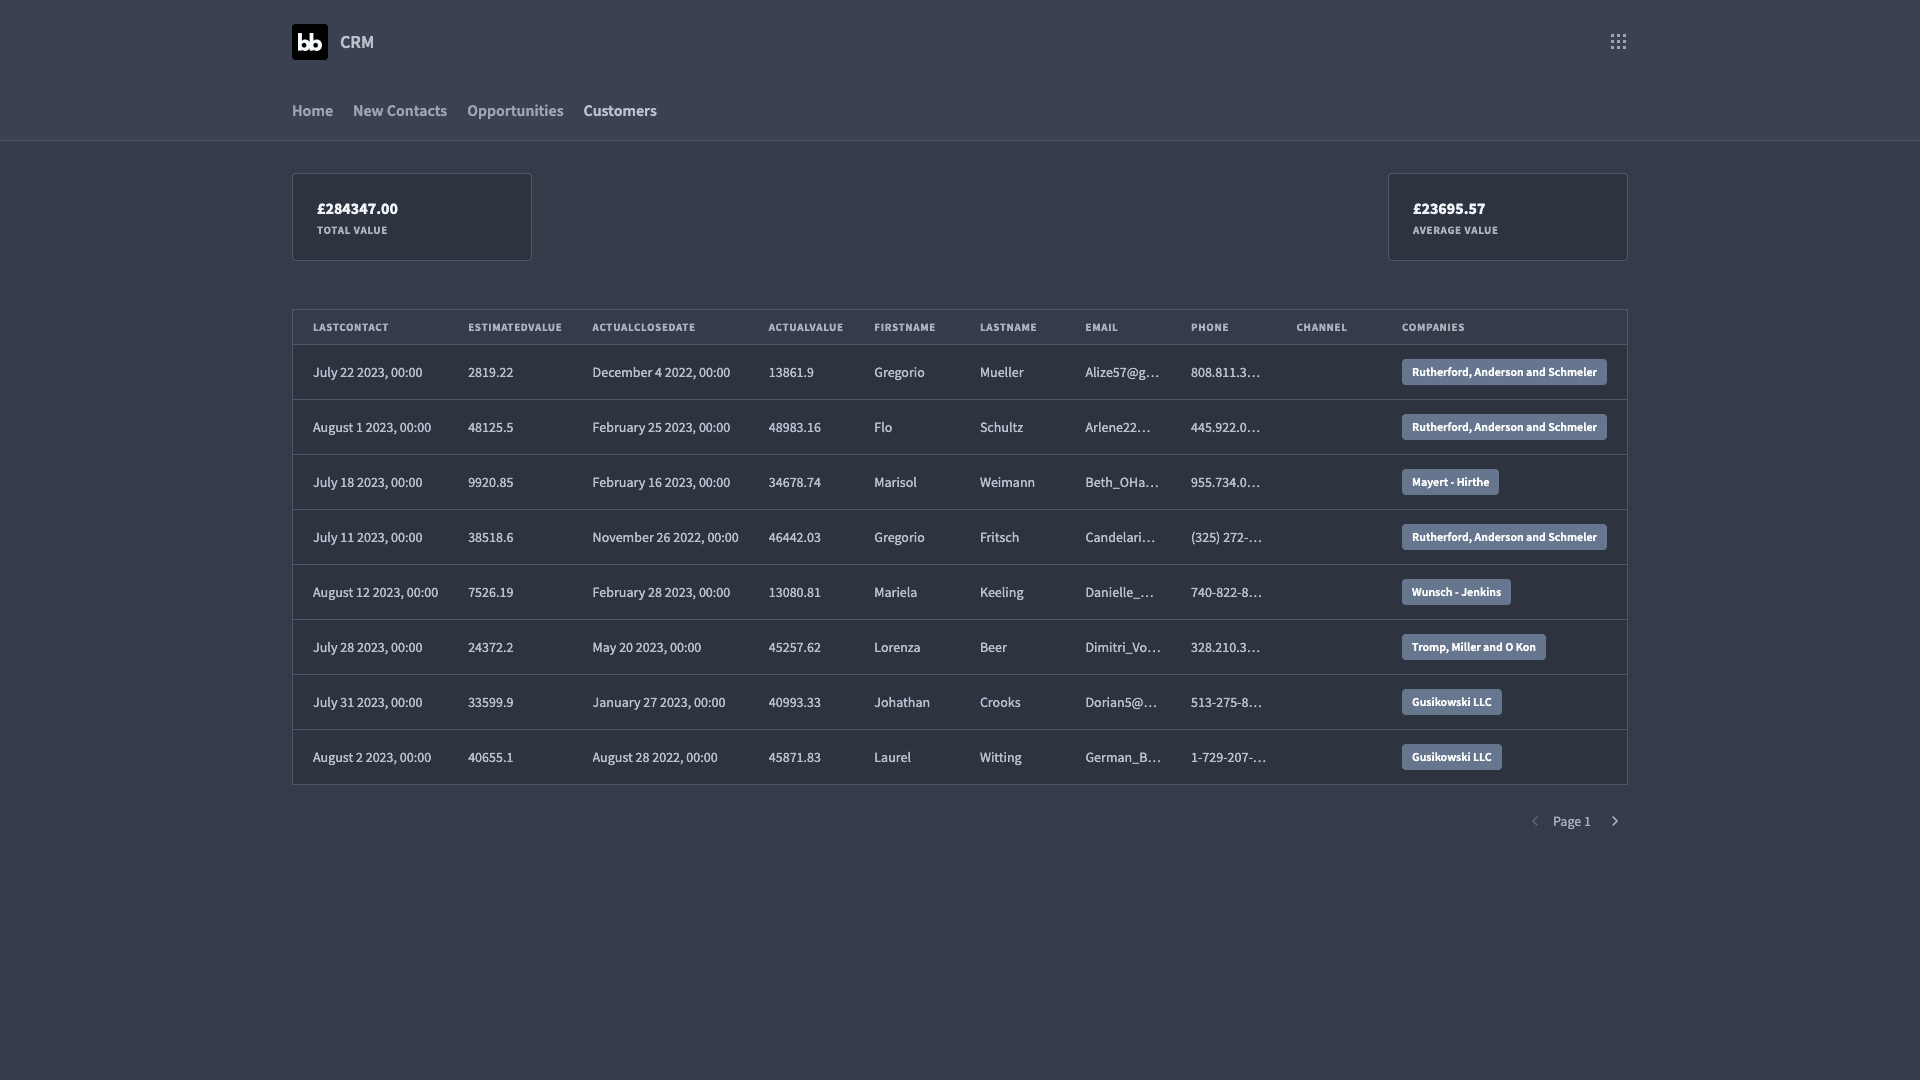
Task: Click company tag in Mueller row
Action: point(1504,372)
